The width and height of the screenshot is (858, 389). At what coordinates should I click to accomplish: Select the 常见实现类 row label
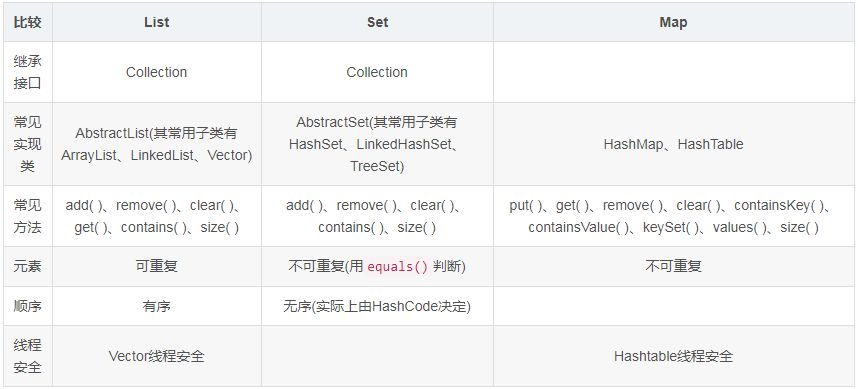pos(27,144)
